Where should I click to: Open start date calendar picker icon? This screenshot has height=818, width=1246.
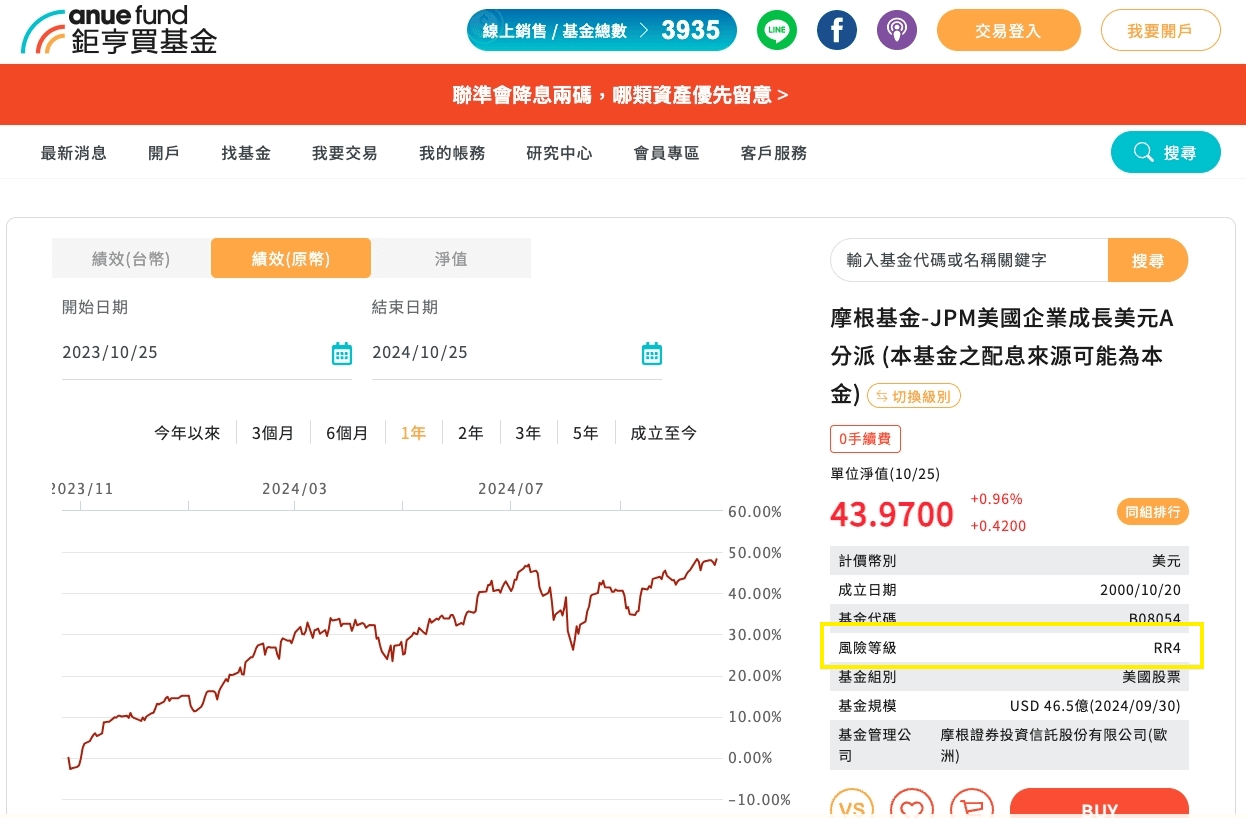342,353
